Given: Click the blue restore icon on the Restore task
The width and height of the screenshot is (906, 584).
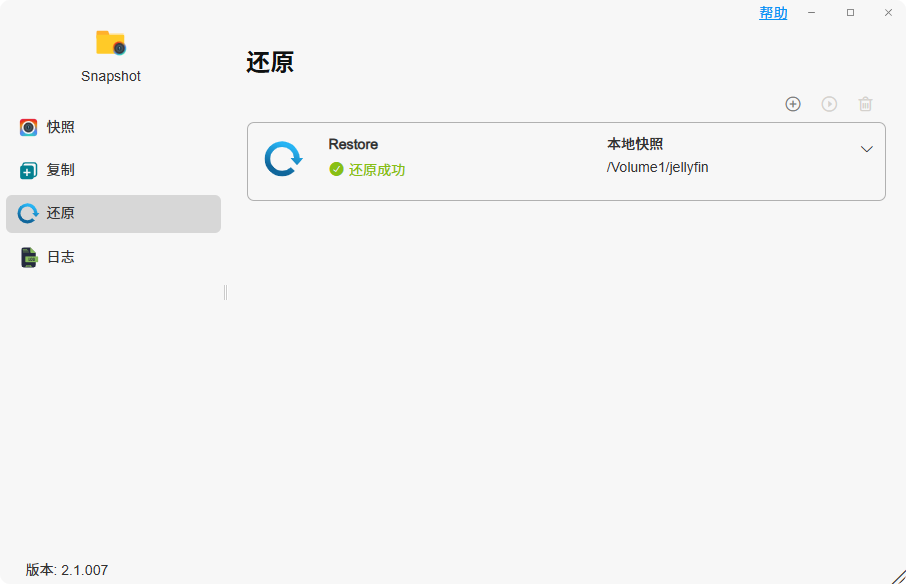Looking at the screenshot, I should tap(282, 156).
